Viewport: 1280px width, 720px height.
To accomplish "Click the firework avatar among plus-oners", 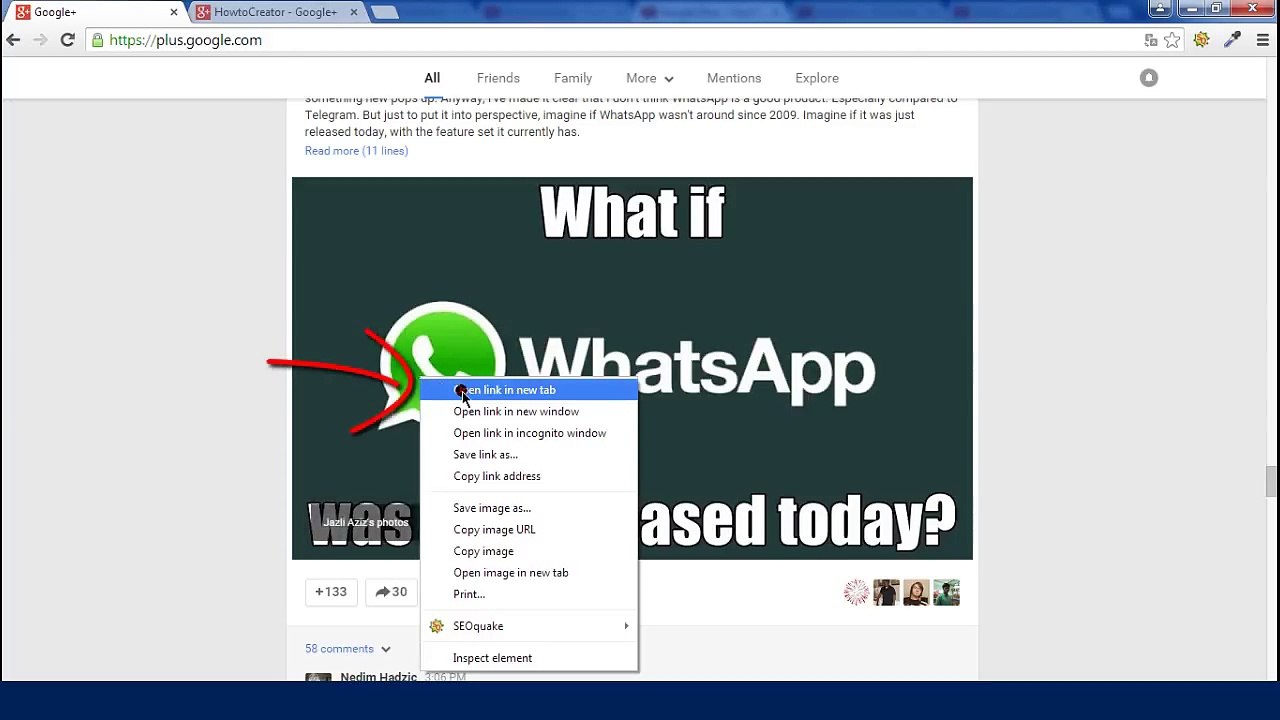I will tap(857, 593).
